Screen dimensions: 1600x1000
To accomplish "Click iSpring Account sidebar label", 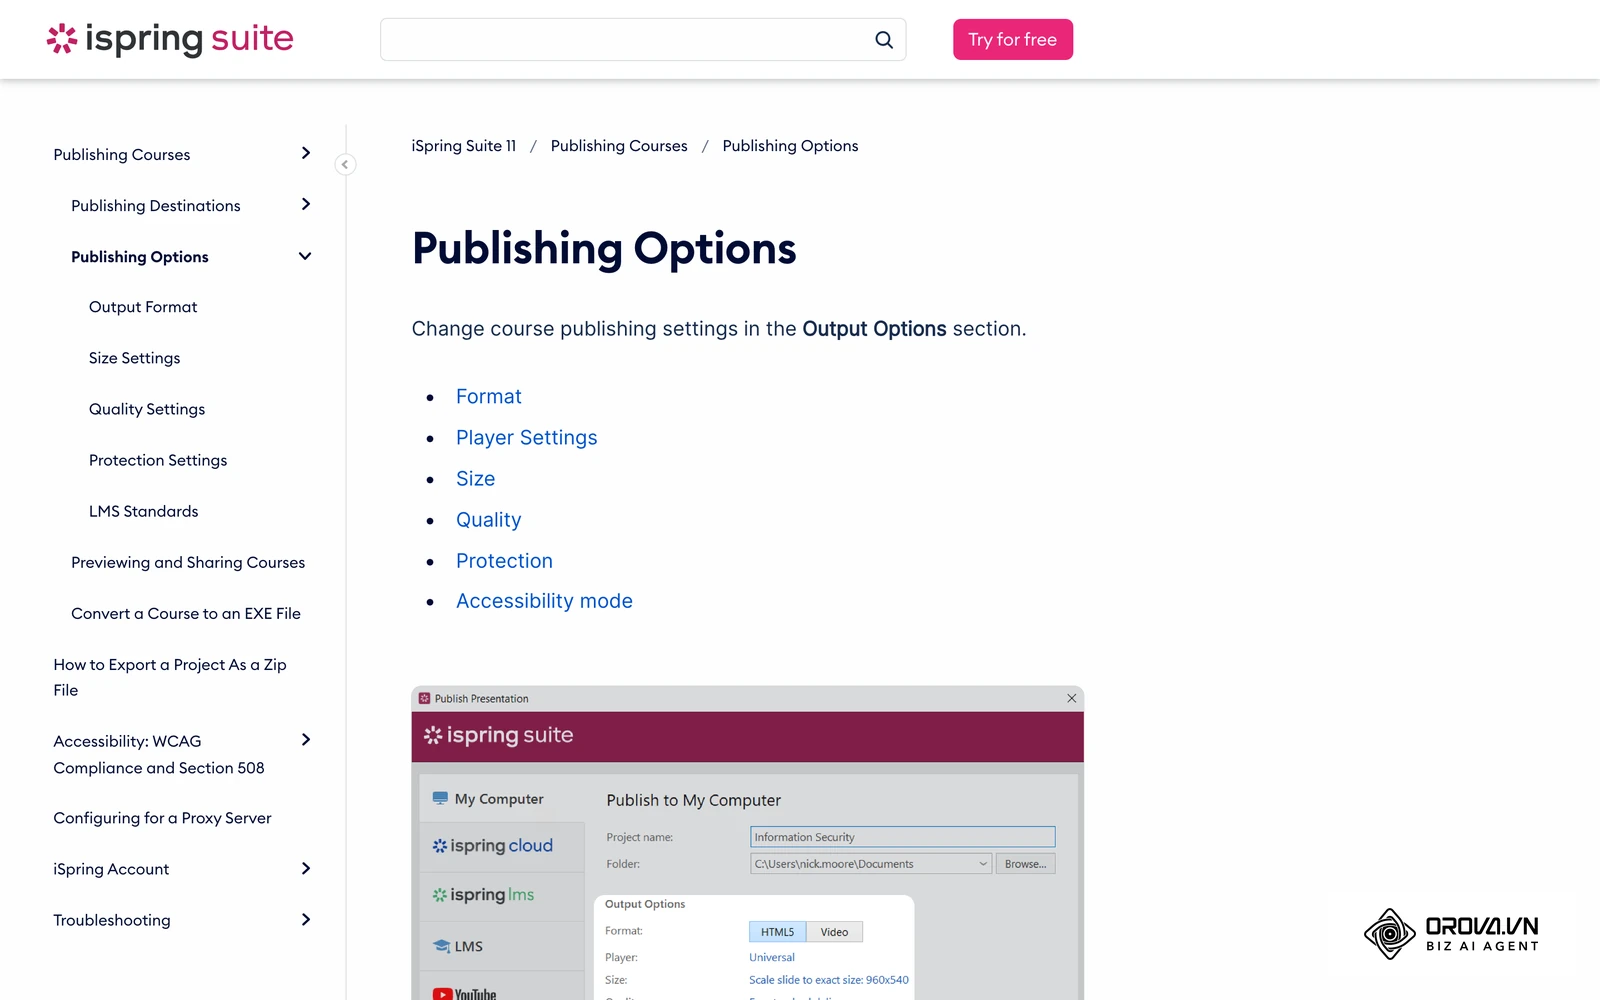I will [111, 869].
